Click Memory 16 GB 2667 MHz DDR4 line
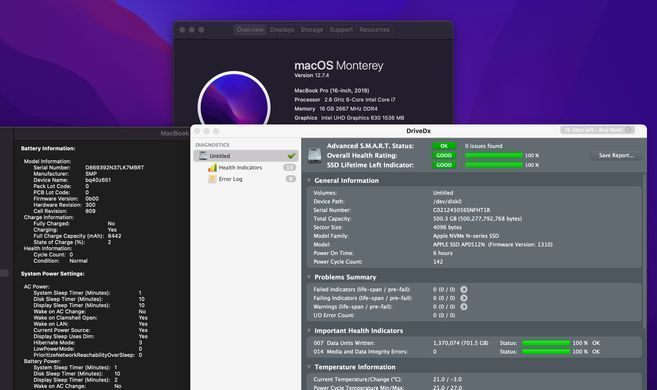 tap(336, 109)
